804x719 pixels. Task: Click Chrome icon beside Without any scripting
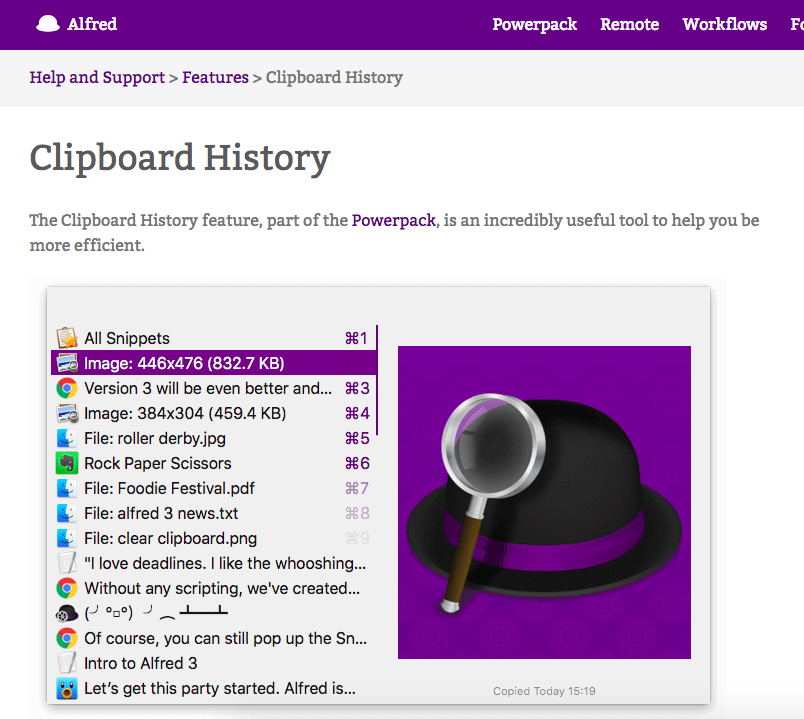pos(67,588)
